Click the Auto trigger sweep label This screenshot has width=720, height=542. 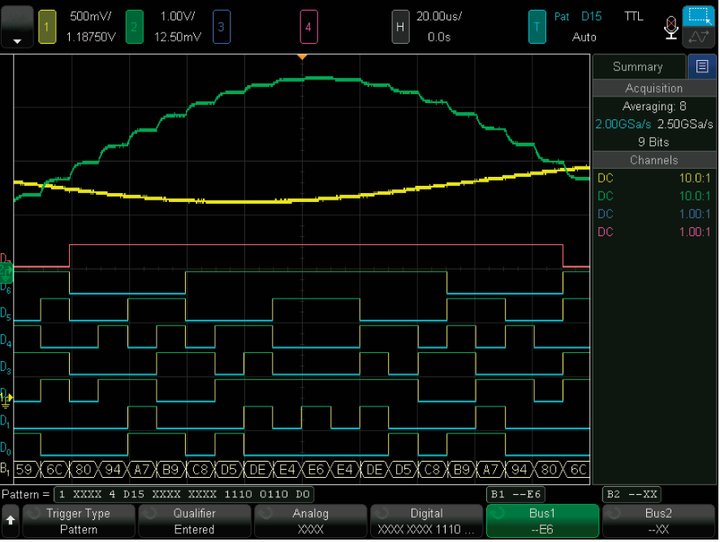pyautogui.click(x=584, y=37)
